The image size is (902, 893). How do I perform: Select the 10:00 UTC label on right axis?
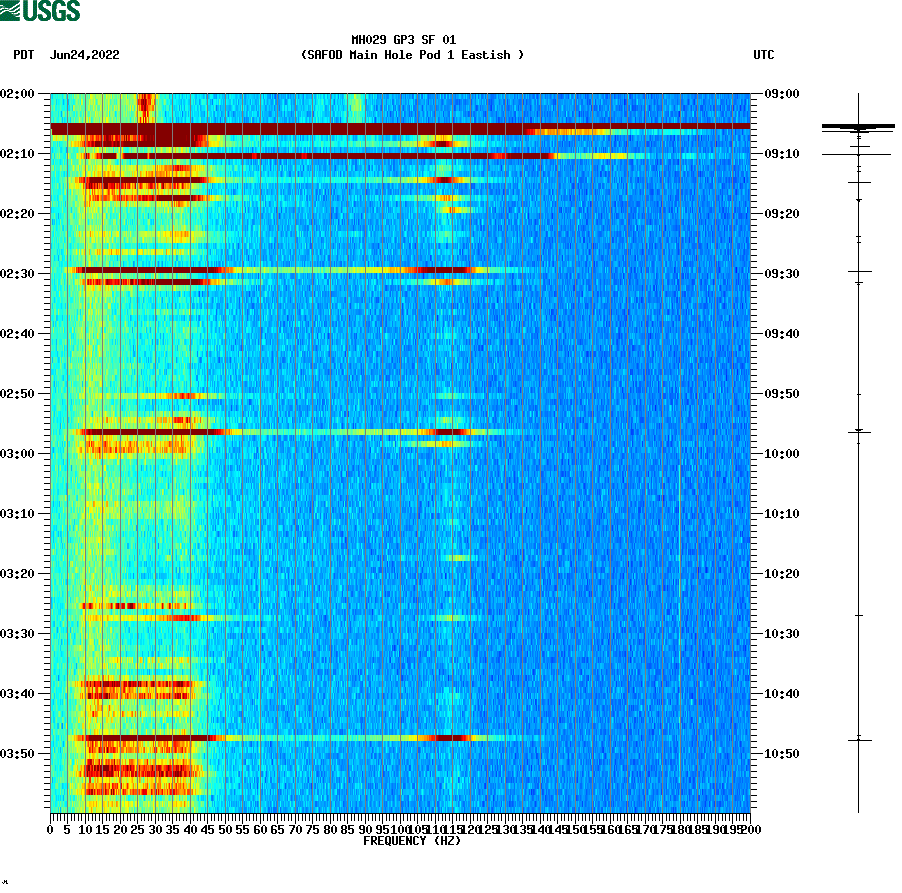tap(782, 451)
